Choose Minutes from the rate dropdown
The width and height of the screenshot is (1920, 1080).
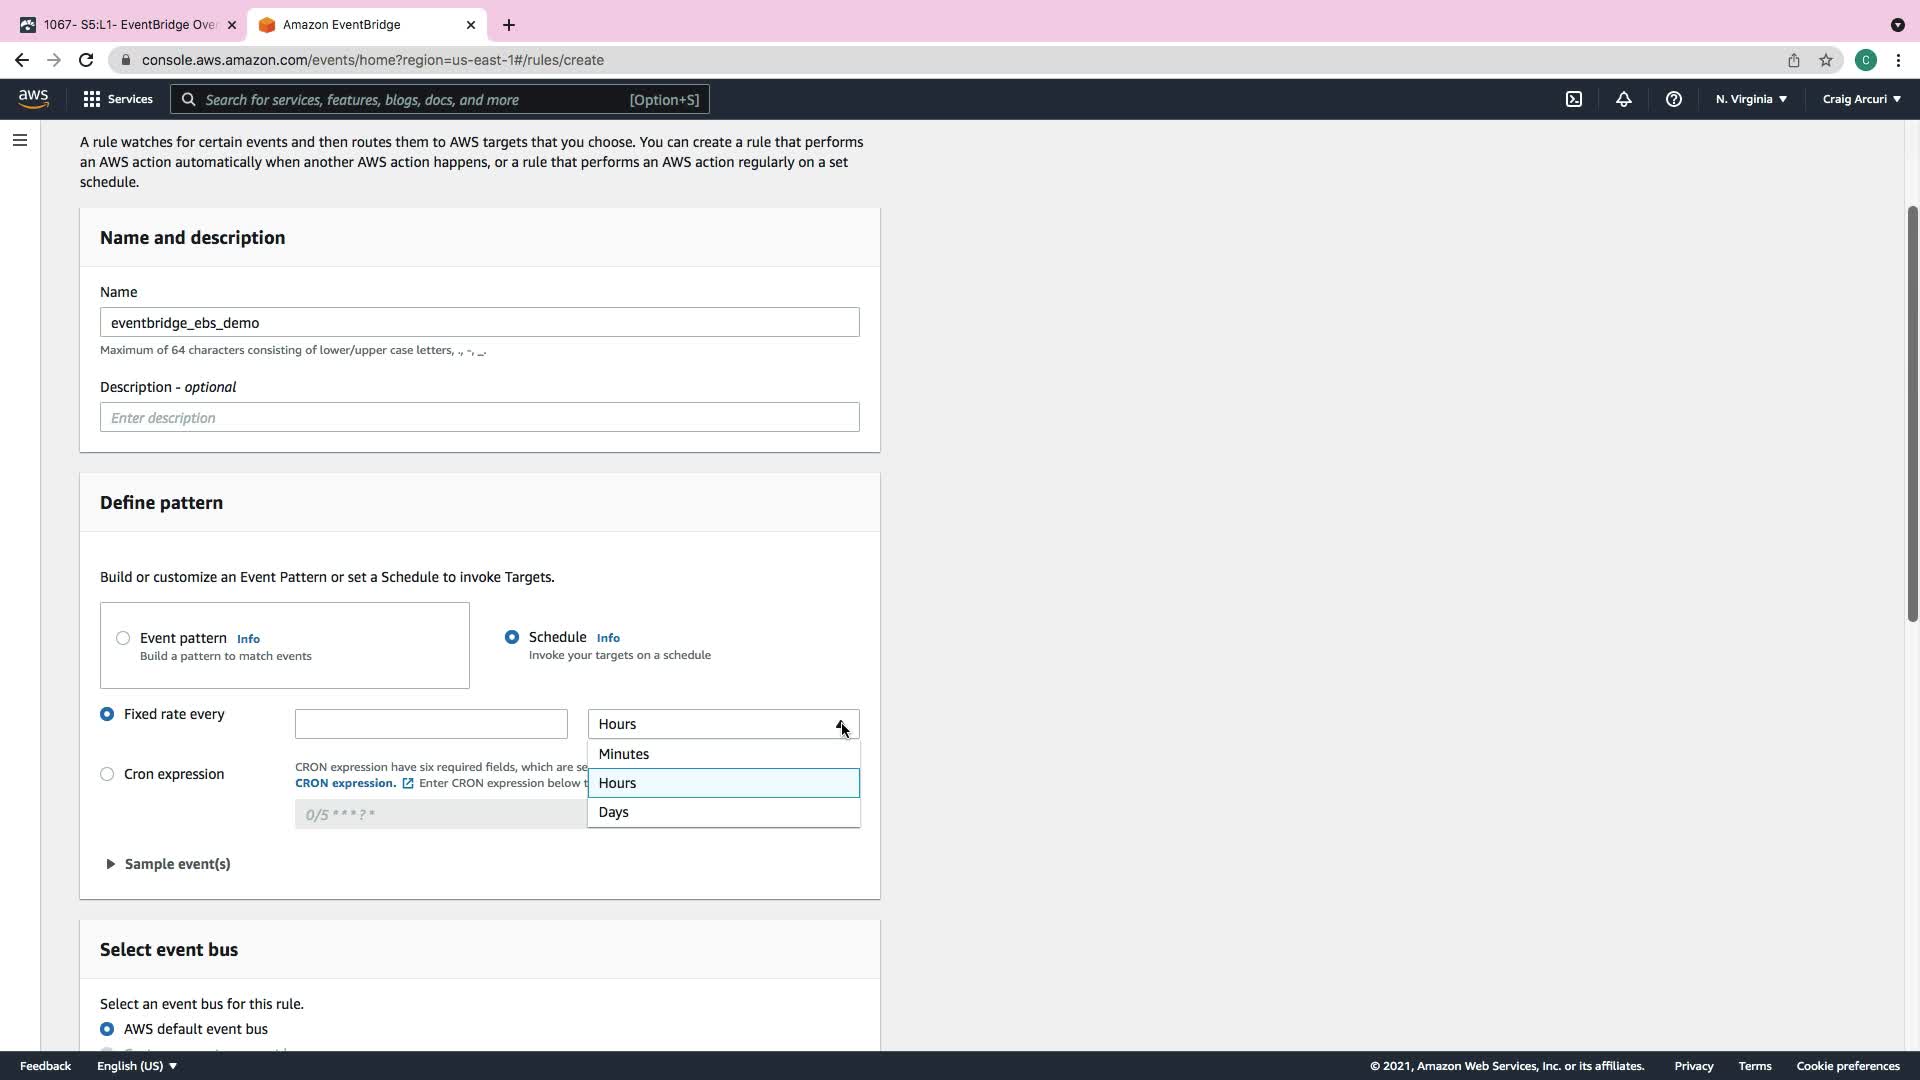(x=624, y=754)
